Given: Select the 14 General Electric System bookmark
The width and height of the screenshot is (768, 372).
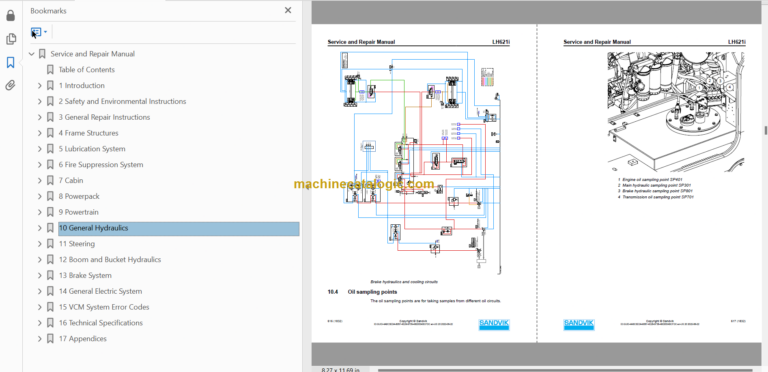Looking at the screenshot, I should coord(100,291).
